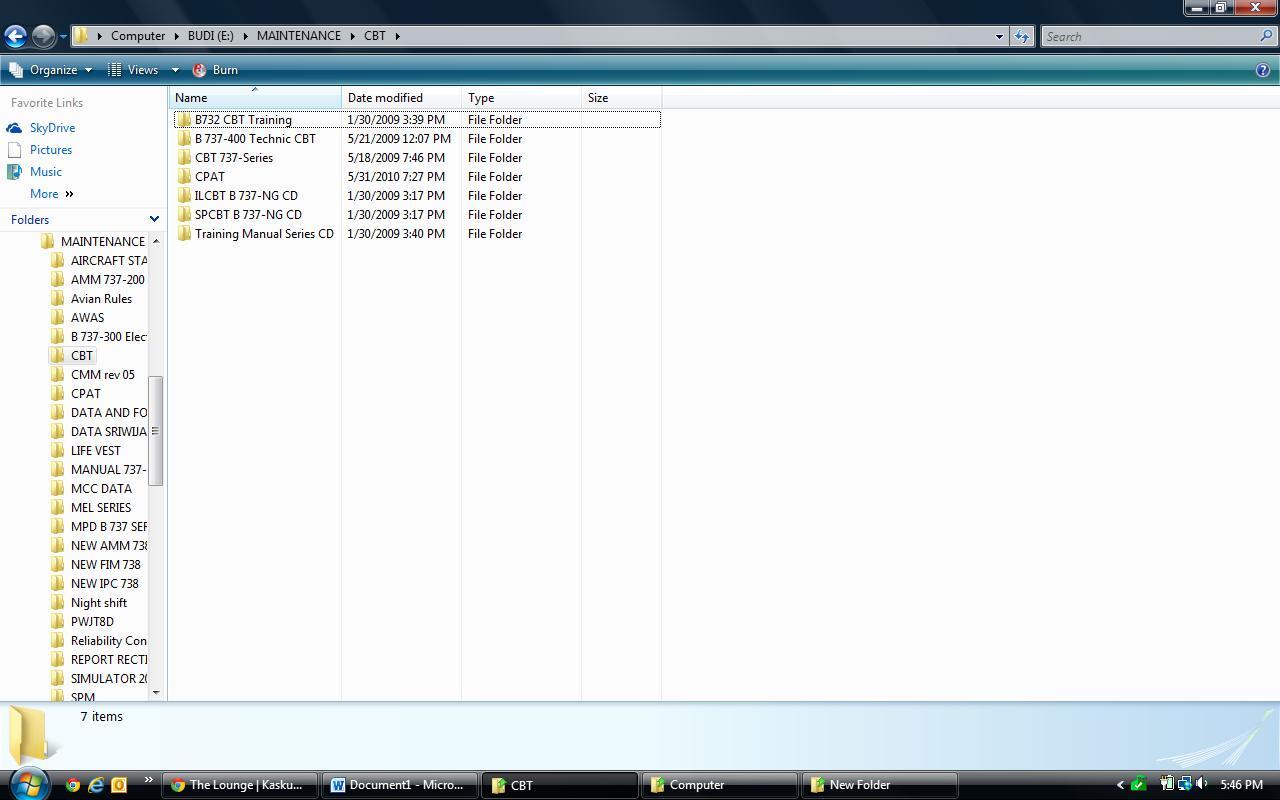
Task: Click MAINTENANCE in the address breadcrumb
Action: [298, 36]
